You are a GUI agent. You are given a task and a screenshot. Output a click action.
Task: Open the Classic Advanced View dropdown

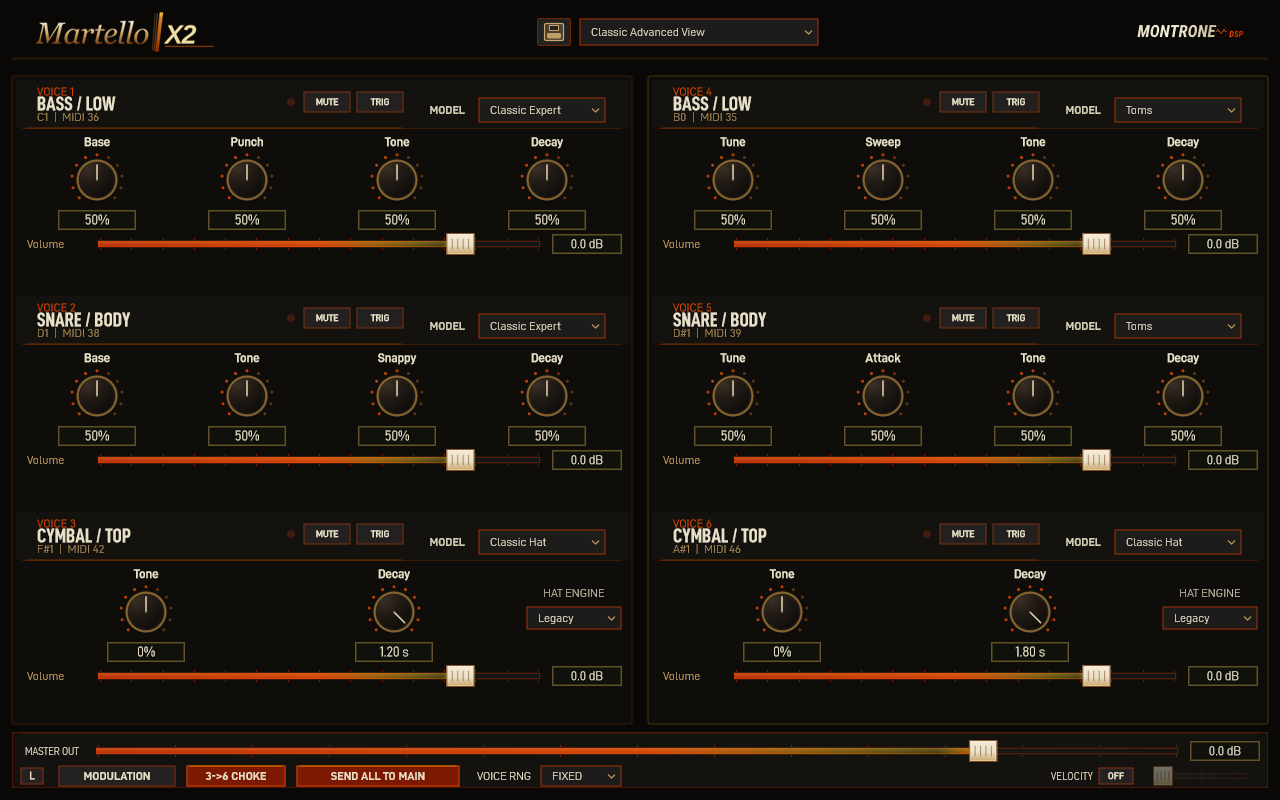pos(699,32)
